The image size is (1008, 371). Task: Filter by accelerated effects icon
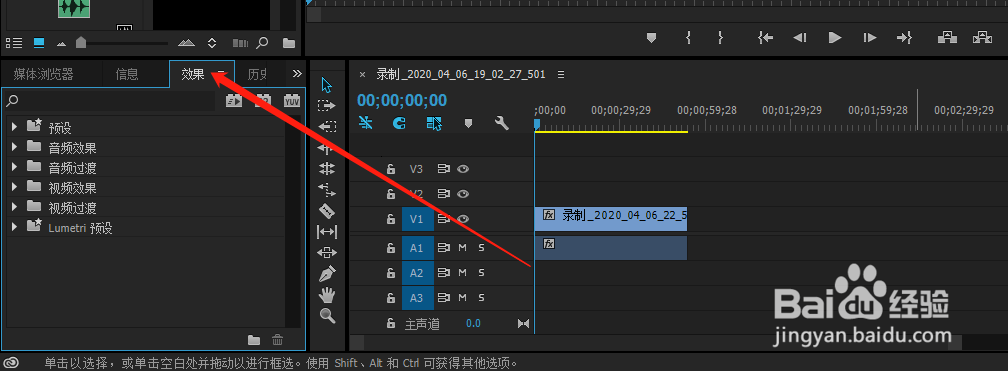[234, 100]
